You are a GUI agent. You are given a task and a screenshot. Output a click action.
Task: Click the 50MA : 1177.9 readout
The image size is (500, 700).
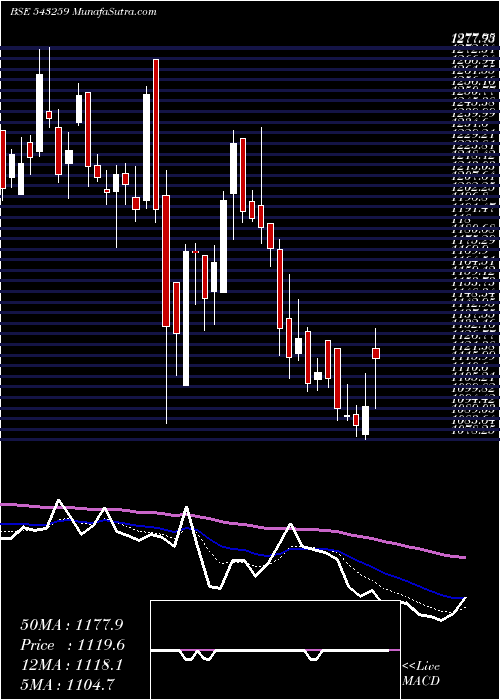[71, 625]
